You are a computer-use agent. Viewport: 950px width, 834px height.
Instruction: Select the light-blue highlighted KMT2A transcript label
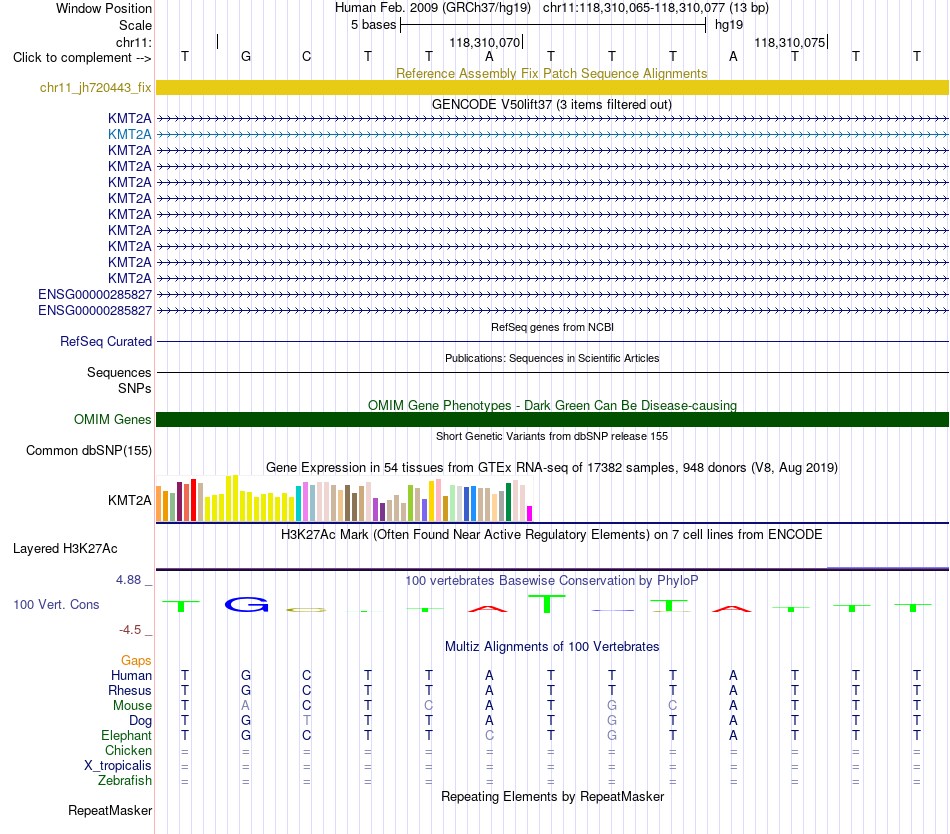[x=130, y=134]
